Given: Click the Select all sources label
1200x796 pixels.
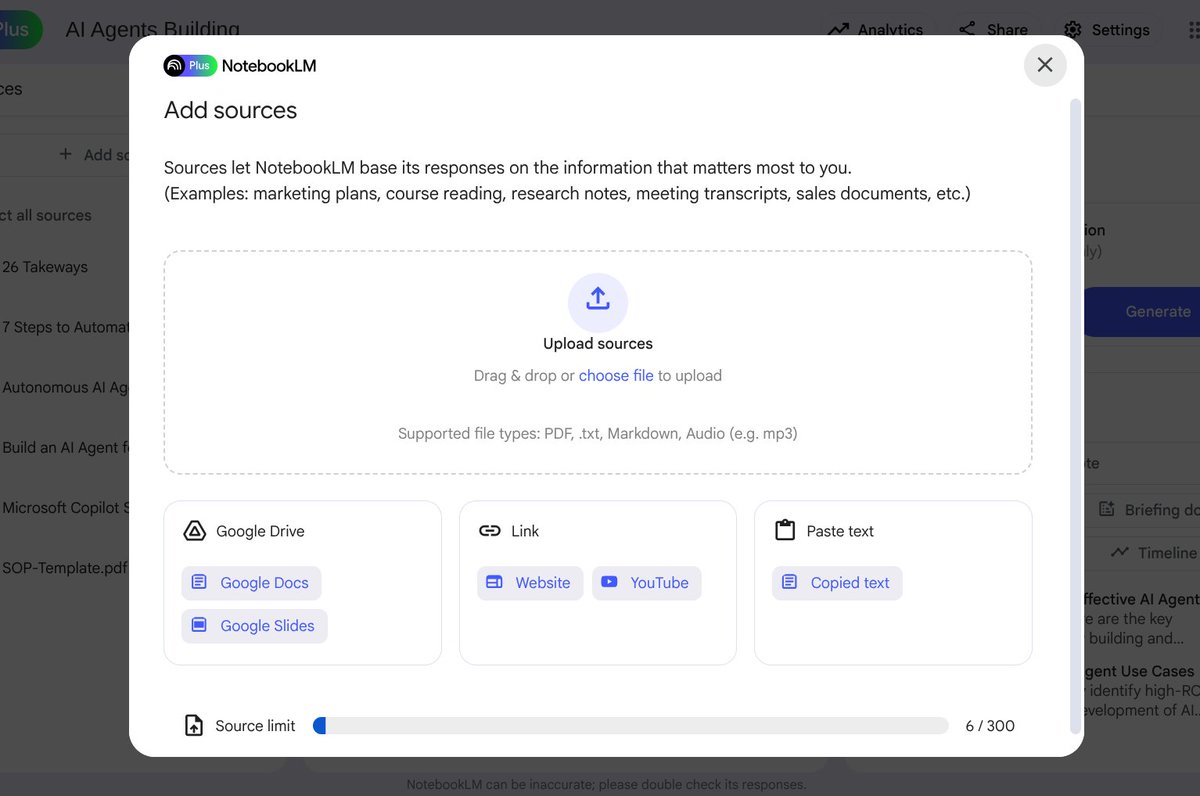Looking at the screenshot, I should tap(46, 215).
